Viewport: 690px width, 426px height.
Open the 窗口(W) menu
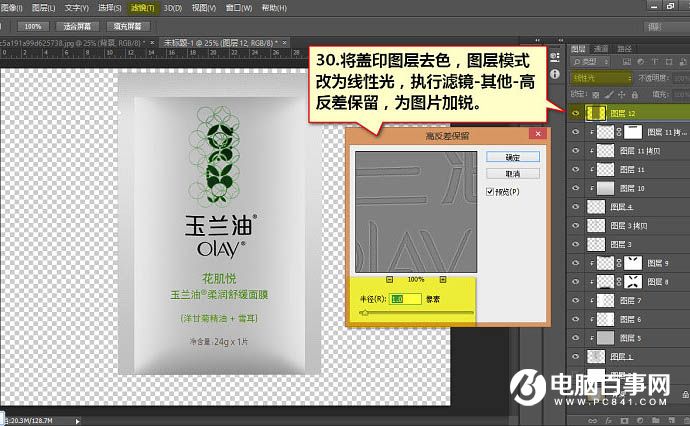[x=239, y=8]
